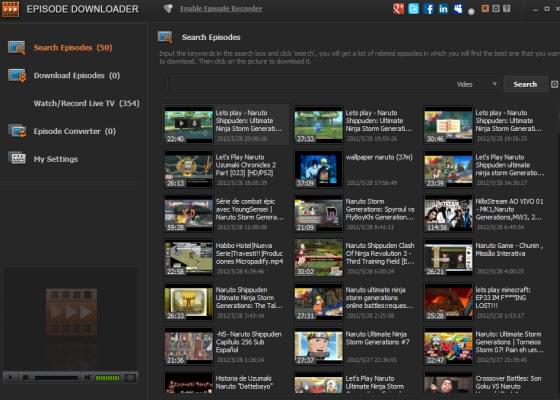Open the 30:46 Lets play Naruto thumbnail

[x=449, y=125]
